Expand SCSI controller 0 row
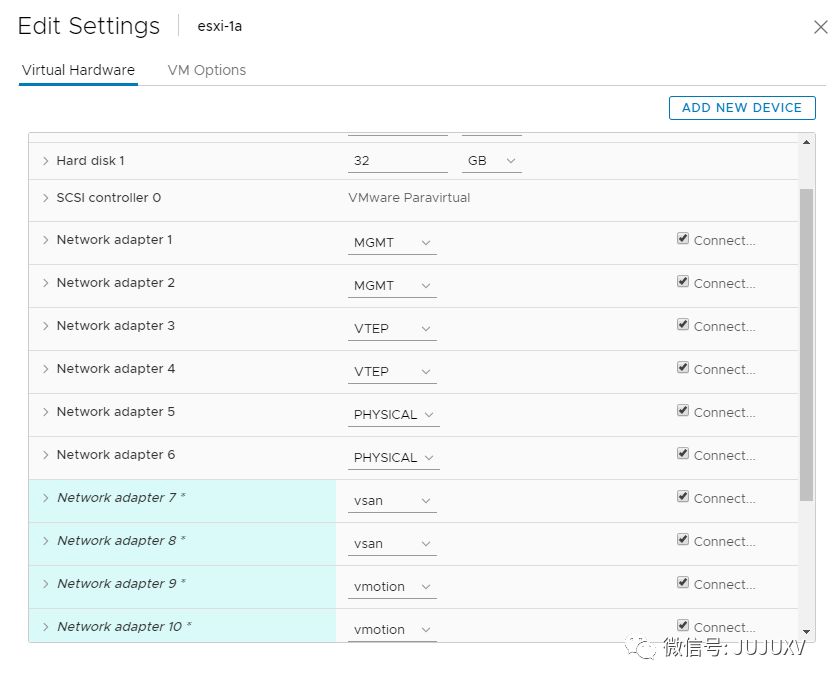Image resolution: width=832 pixels, height=683 pixels. coord(46,198)
